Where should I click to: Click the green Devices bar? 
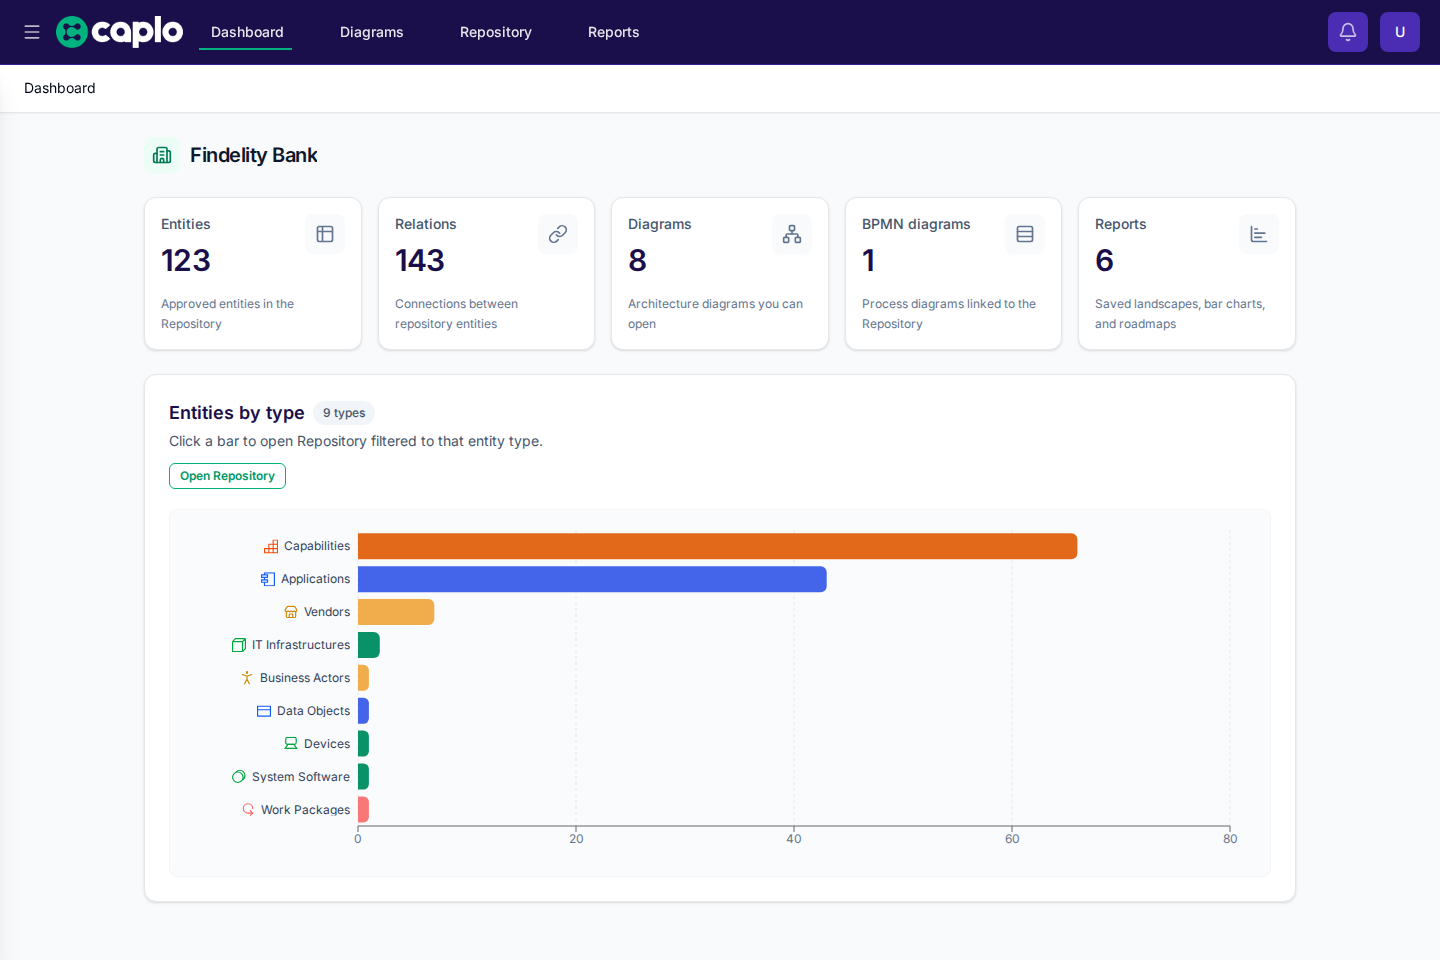pos(363,744)
